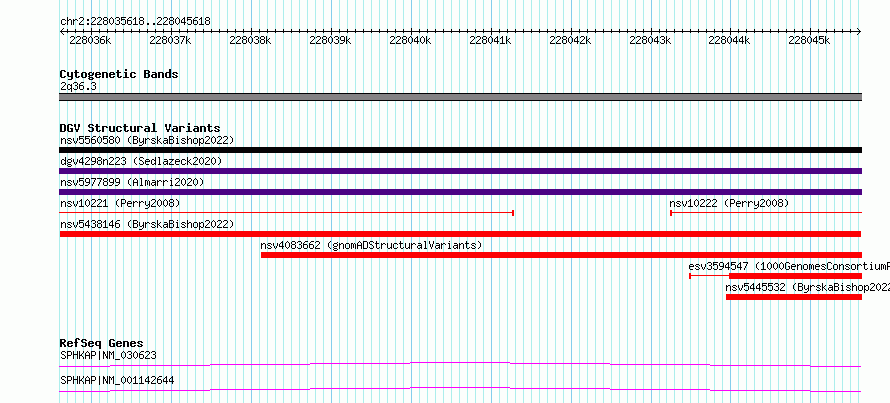Select esv3594547 1000Genomes variant bar
This screenshot has width=890, height=403.
775,276
